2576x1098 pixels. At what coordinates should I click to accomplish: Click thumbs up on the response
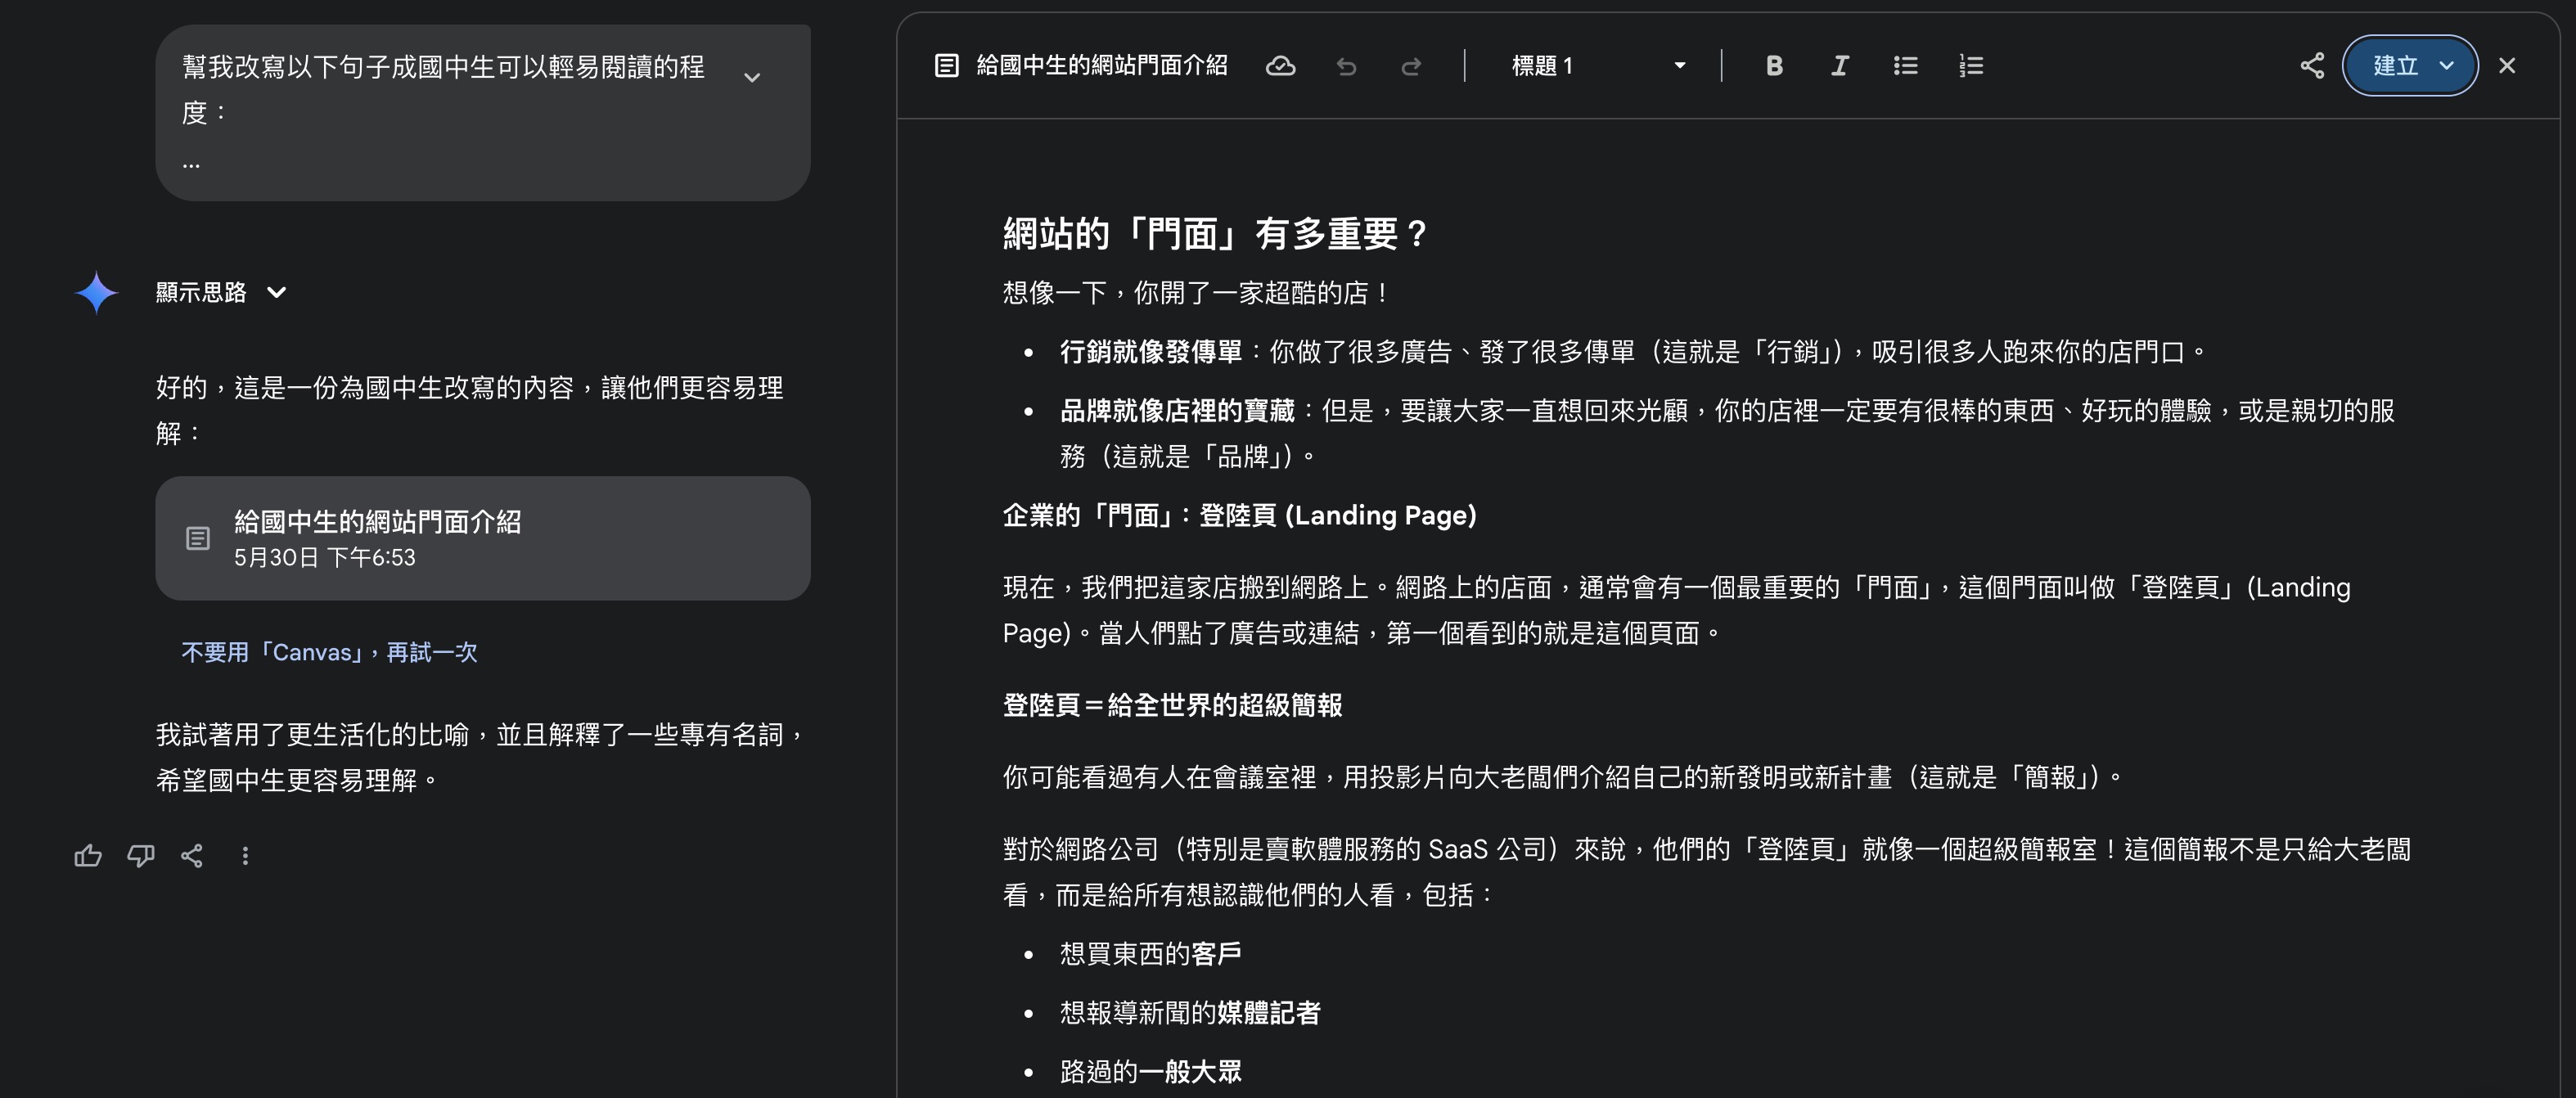pos(88,856)
